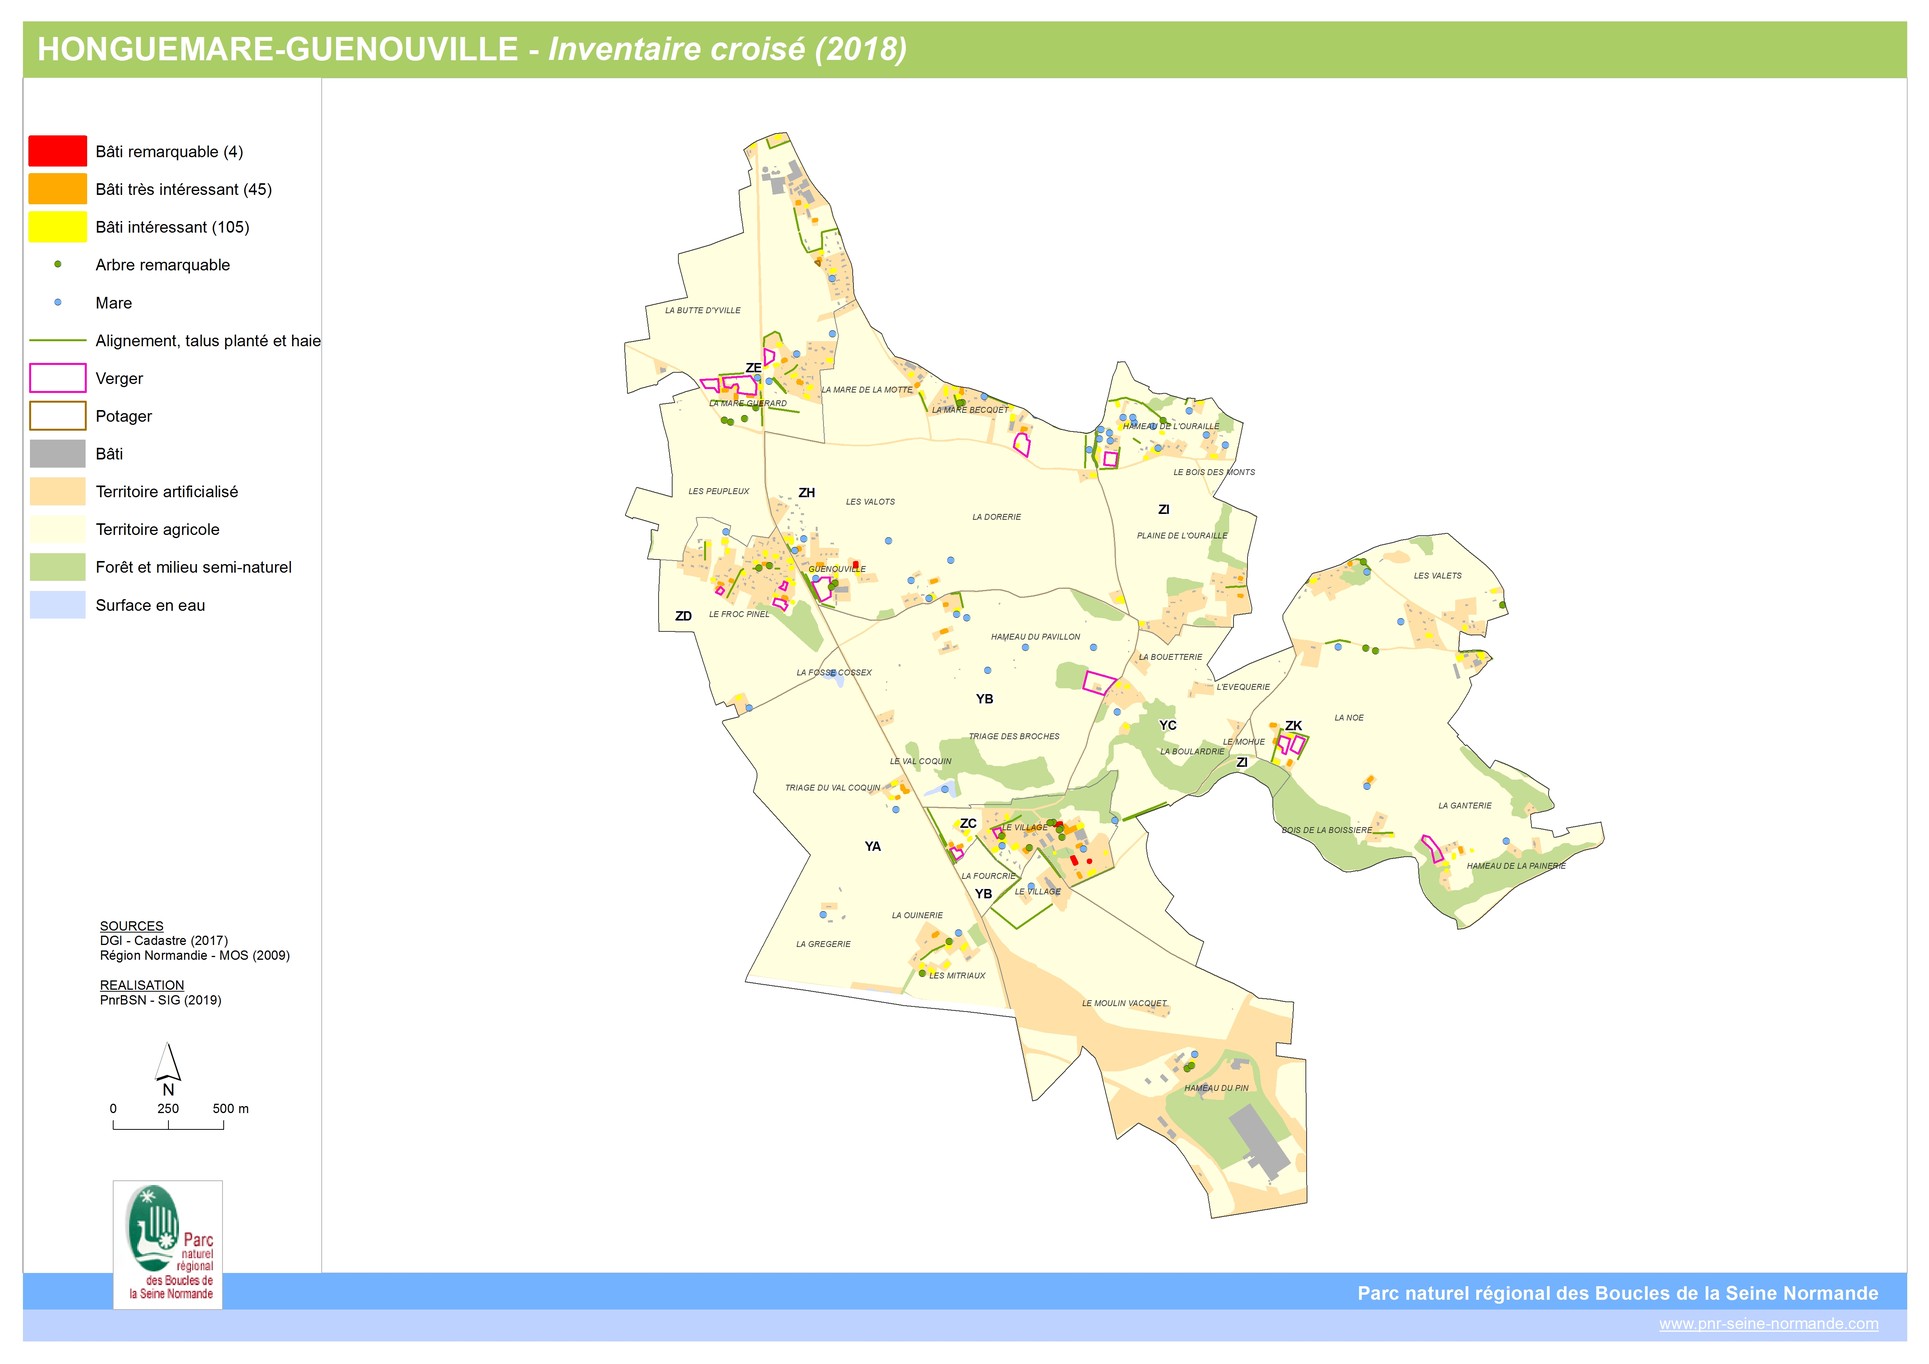1929x1364 pixels.
Task: Click the SOURCES heading
Action: pos(132,926)
